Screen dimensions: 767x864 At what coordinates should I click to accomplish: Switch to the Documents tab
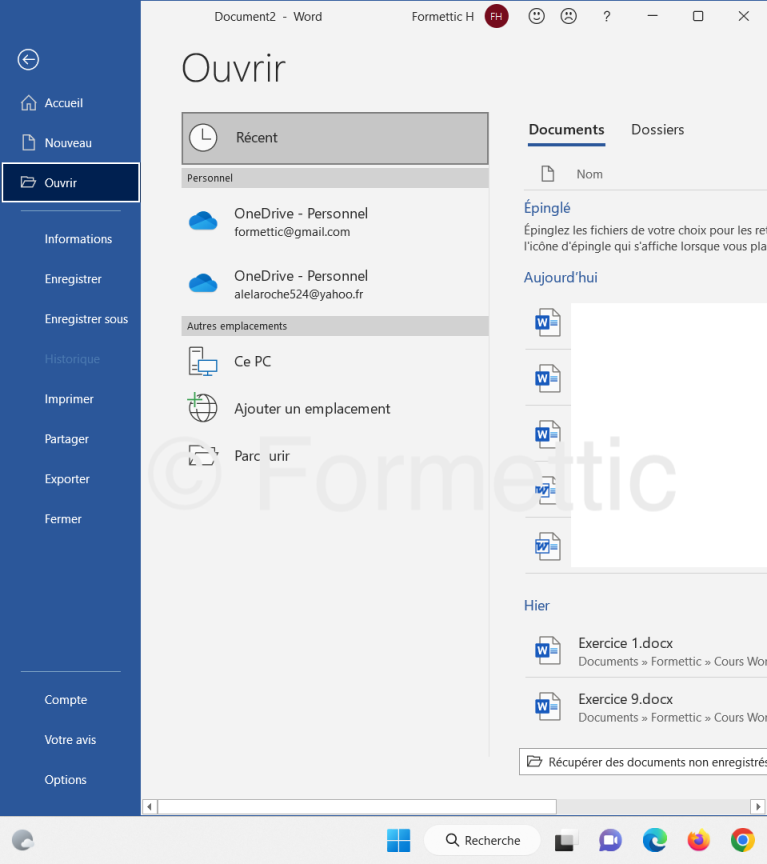[566, 130]
